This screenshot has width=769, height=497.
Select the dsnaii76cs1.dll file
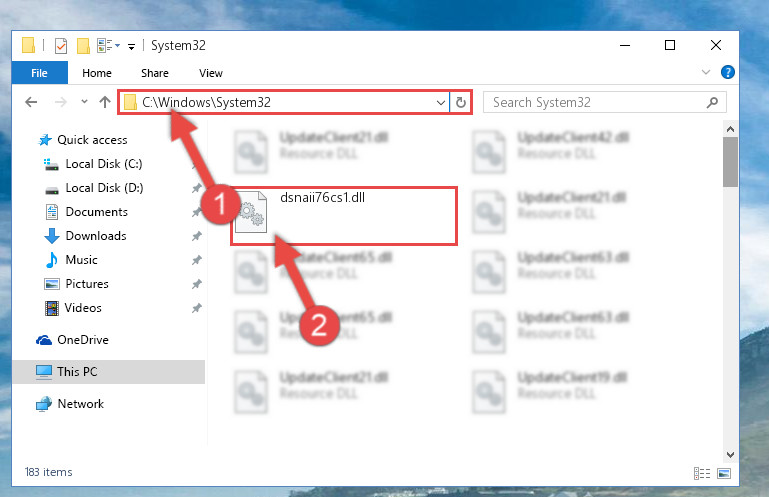click(344, 216)
